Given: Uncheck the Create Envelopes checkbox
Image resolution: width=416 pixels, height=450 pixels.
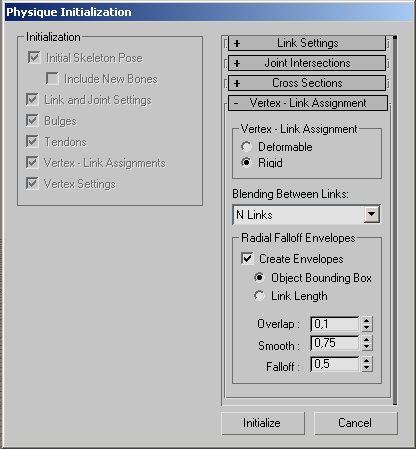Looking at the screenshot, I should [247, 259].
